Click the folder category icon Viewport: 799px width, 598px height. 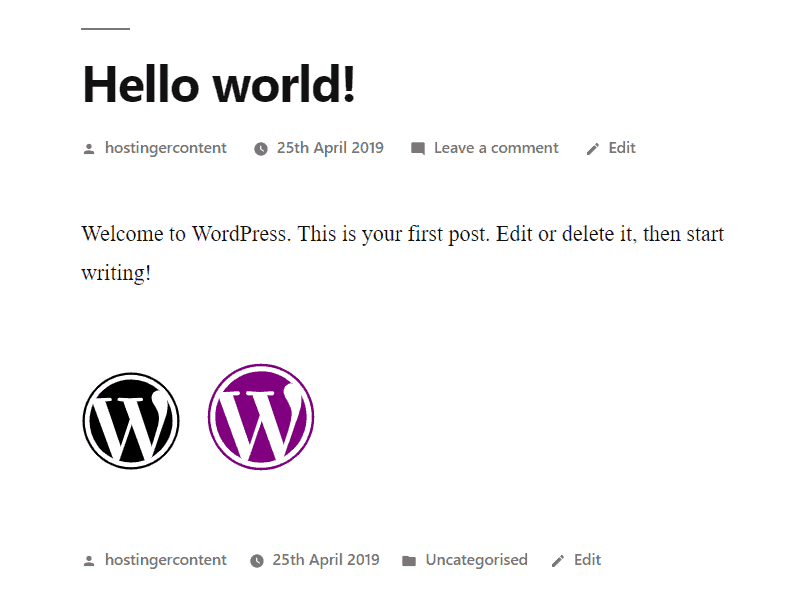(x=409, y=561)
